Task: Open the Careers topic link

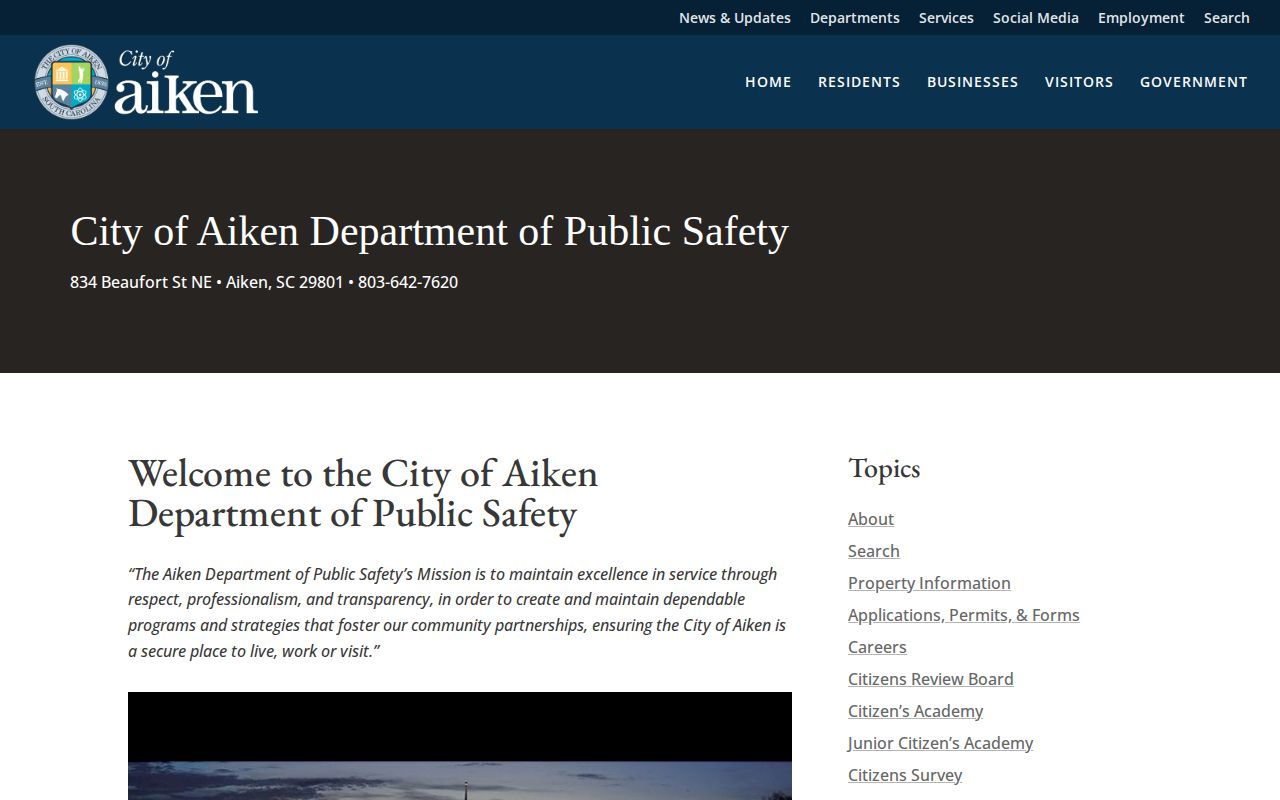Action: pos(877,647)
